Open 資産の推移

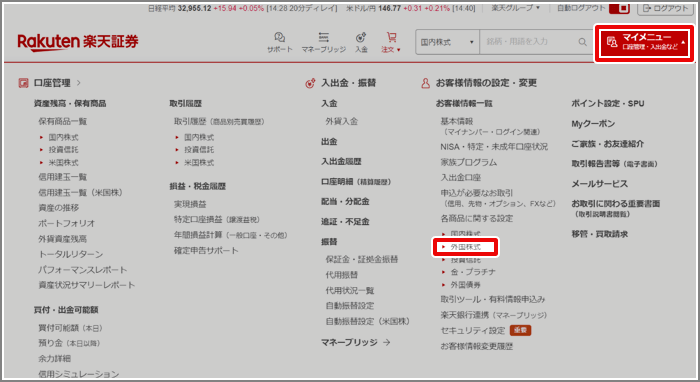[58, 208]
